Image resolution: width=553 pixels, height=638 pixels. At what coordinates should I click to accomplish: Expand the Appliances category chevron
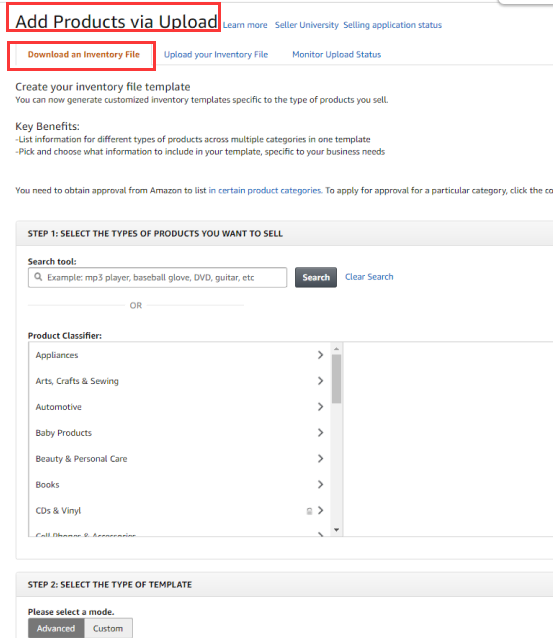click(x=320, y=355)
